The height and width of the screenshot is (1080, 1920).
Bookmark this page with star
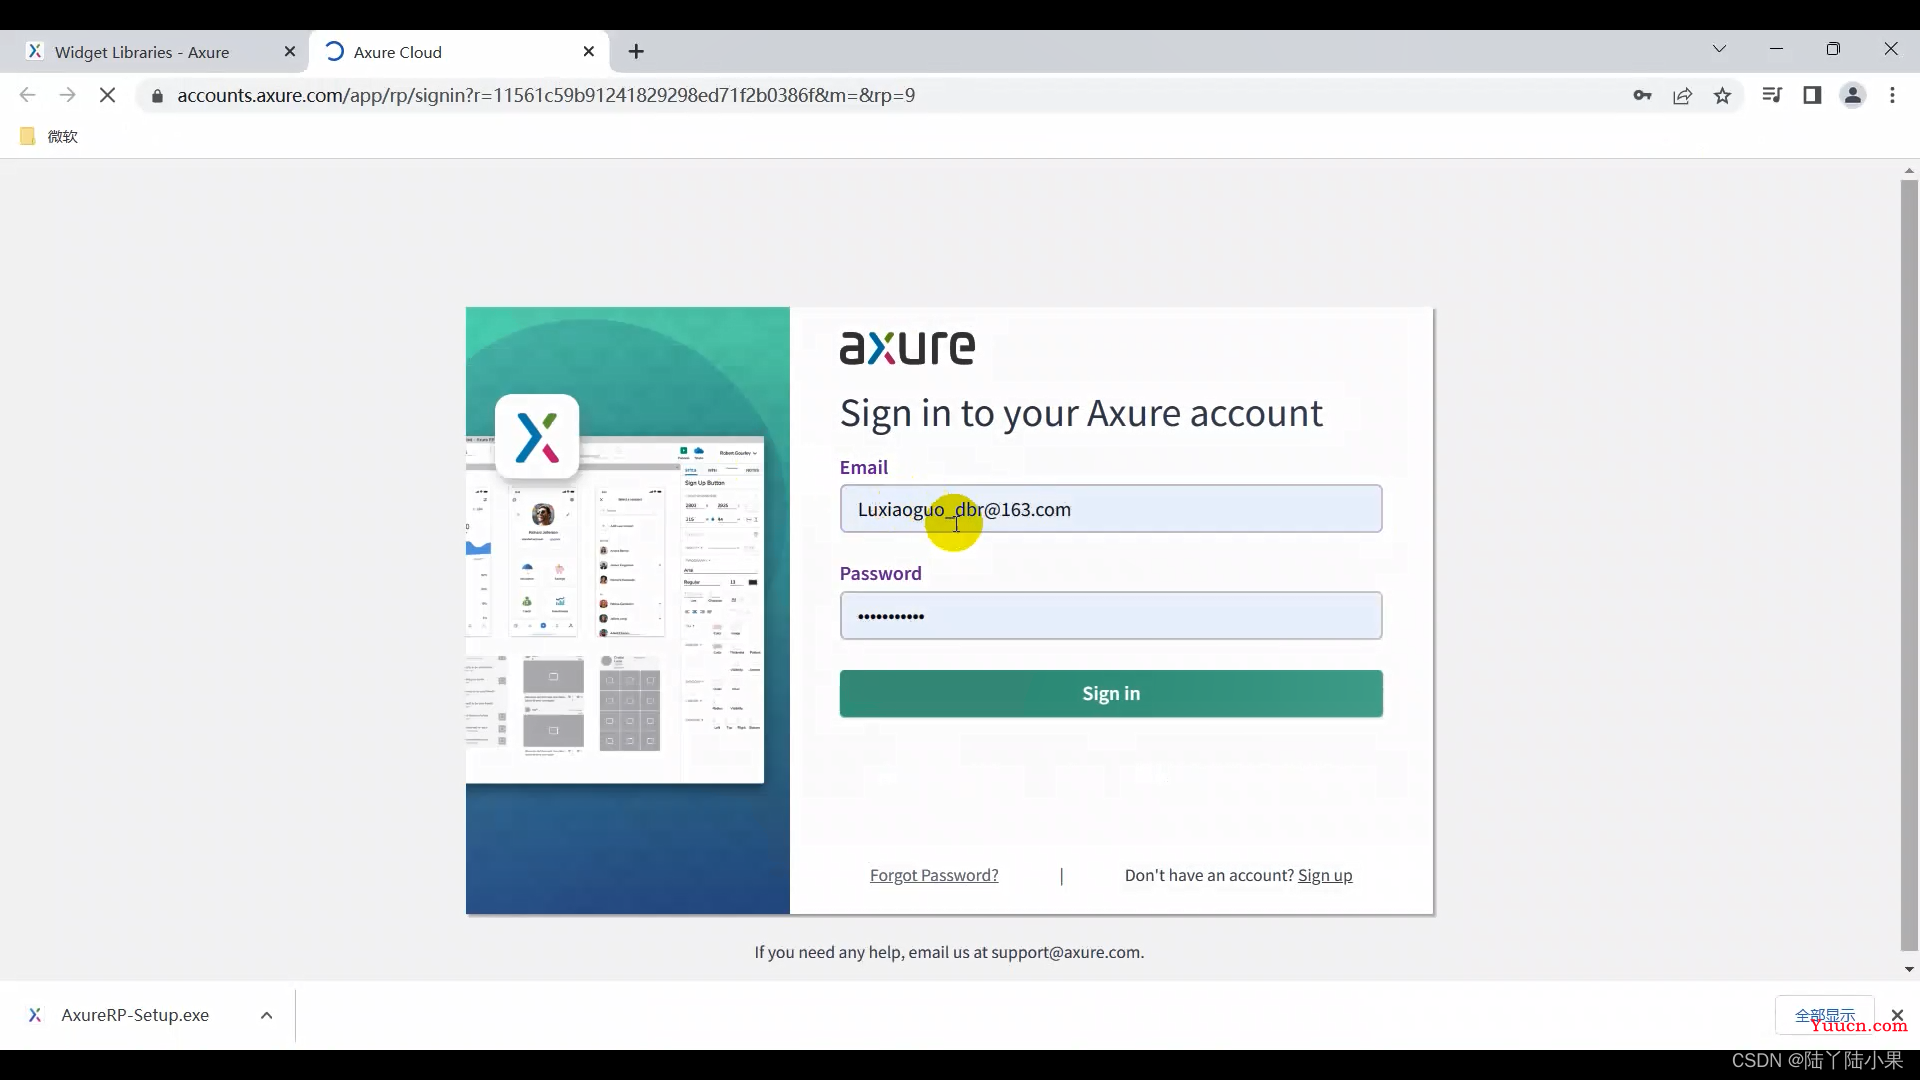click(x=1722, y=95)
